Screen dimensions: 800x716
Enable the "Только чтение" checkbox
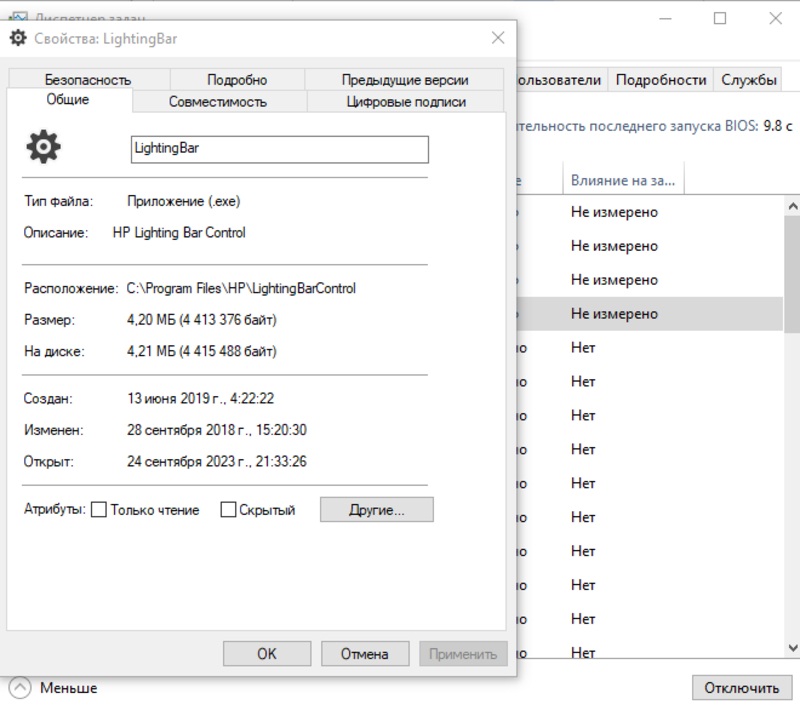99,510
